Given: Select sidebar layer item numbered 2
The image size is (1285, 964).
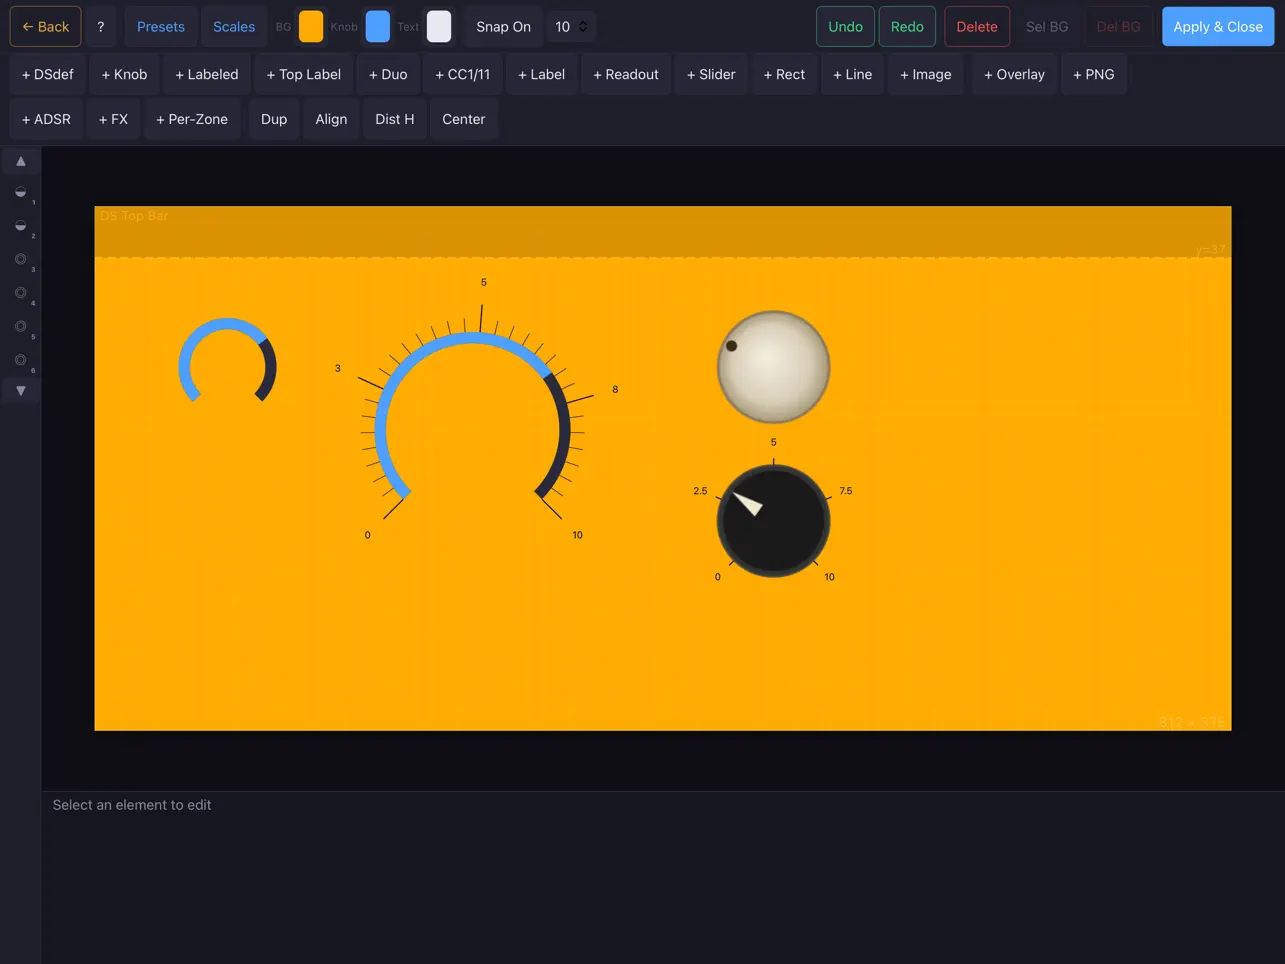Looking at the screenshot, I should tap(20, 226).
